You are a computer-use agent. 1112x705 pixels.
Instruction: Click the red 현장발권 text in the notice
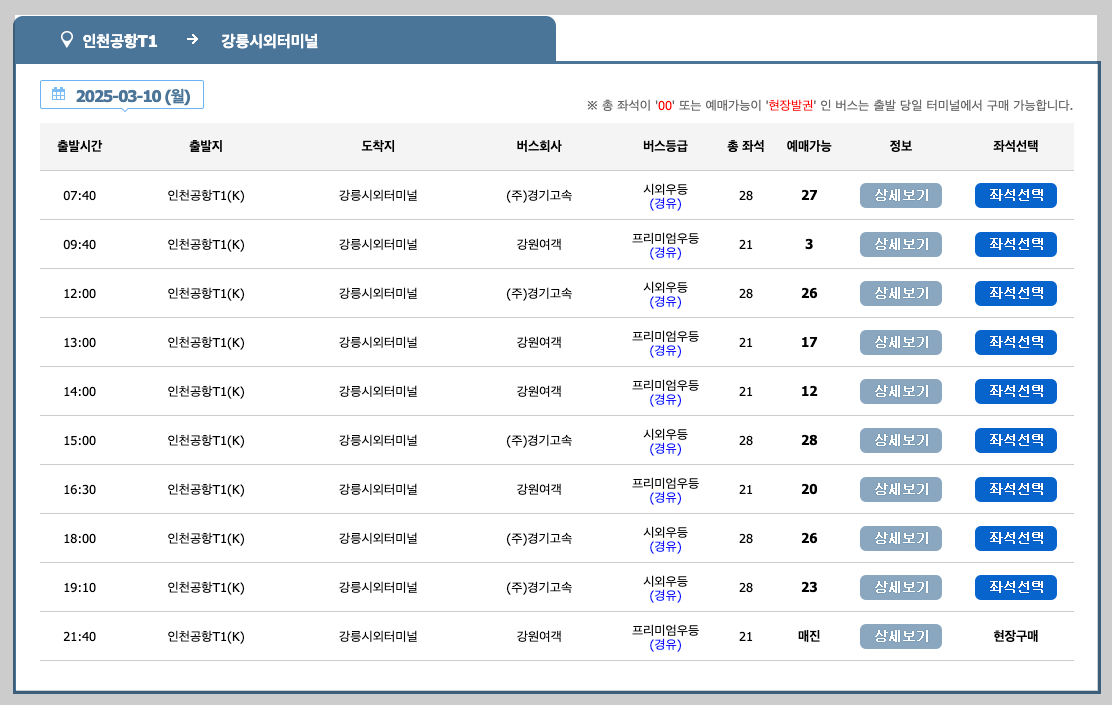[x=791, y=106]
